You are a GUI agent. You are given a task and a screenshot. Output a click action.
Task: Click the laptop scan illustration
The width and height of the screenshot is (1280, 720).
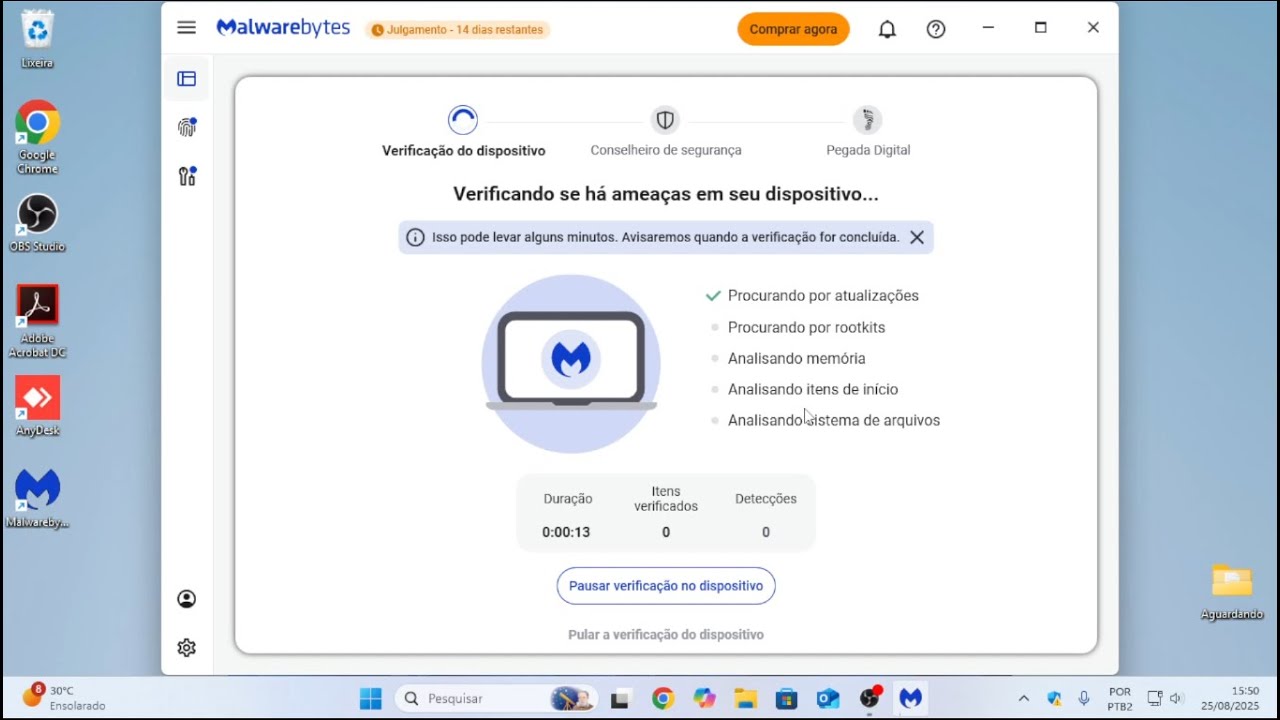(x=571, y=364)
